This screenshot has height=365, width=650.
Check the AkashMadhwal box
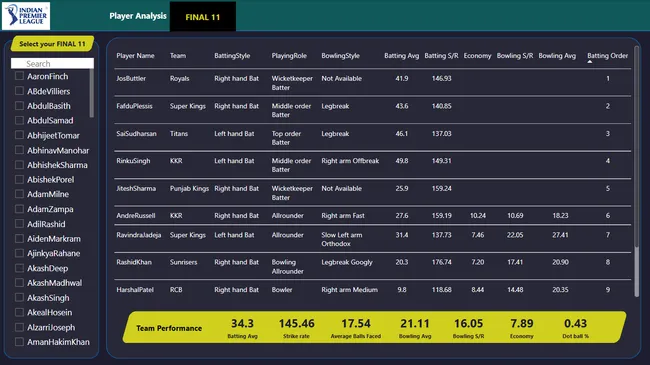19,283
